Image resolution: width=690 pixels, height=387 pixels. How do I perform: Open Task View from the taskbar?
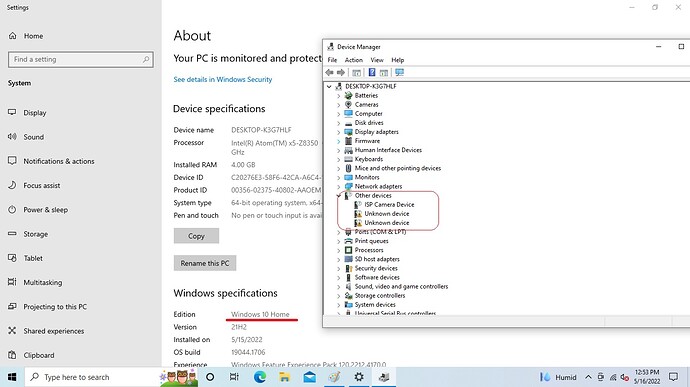234,377
